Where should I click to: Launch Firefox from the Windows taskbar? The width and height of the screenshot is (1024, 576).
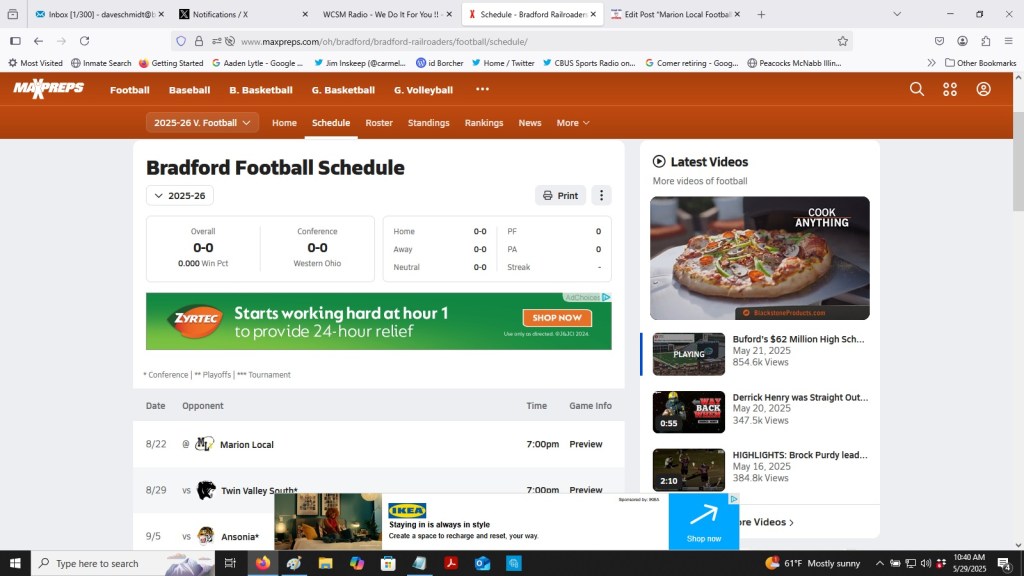(x=263, y=563)
